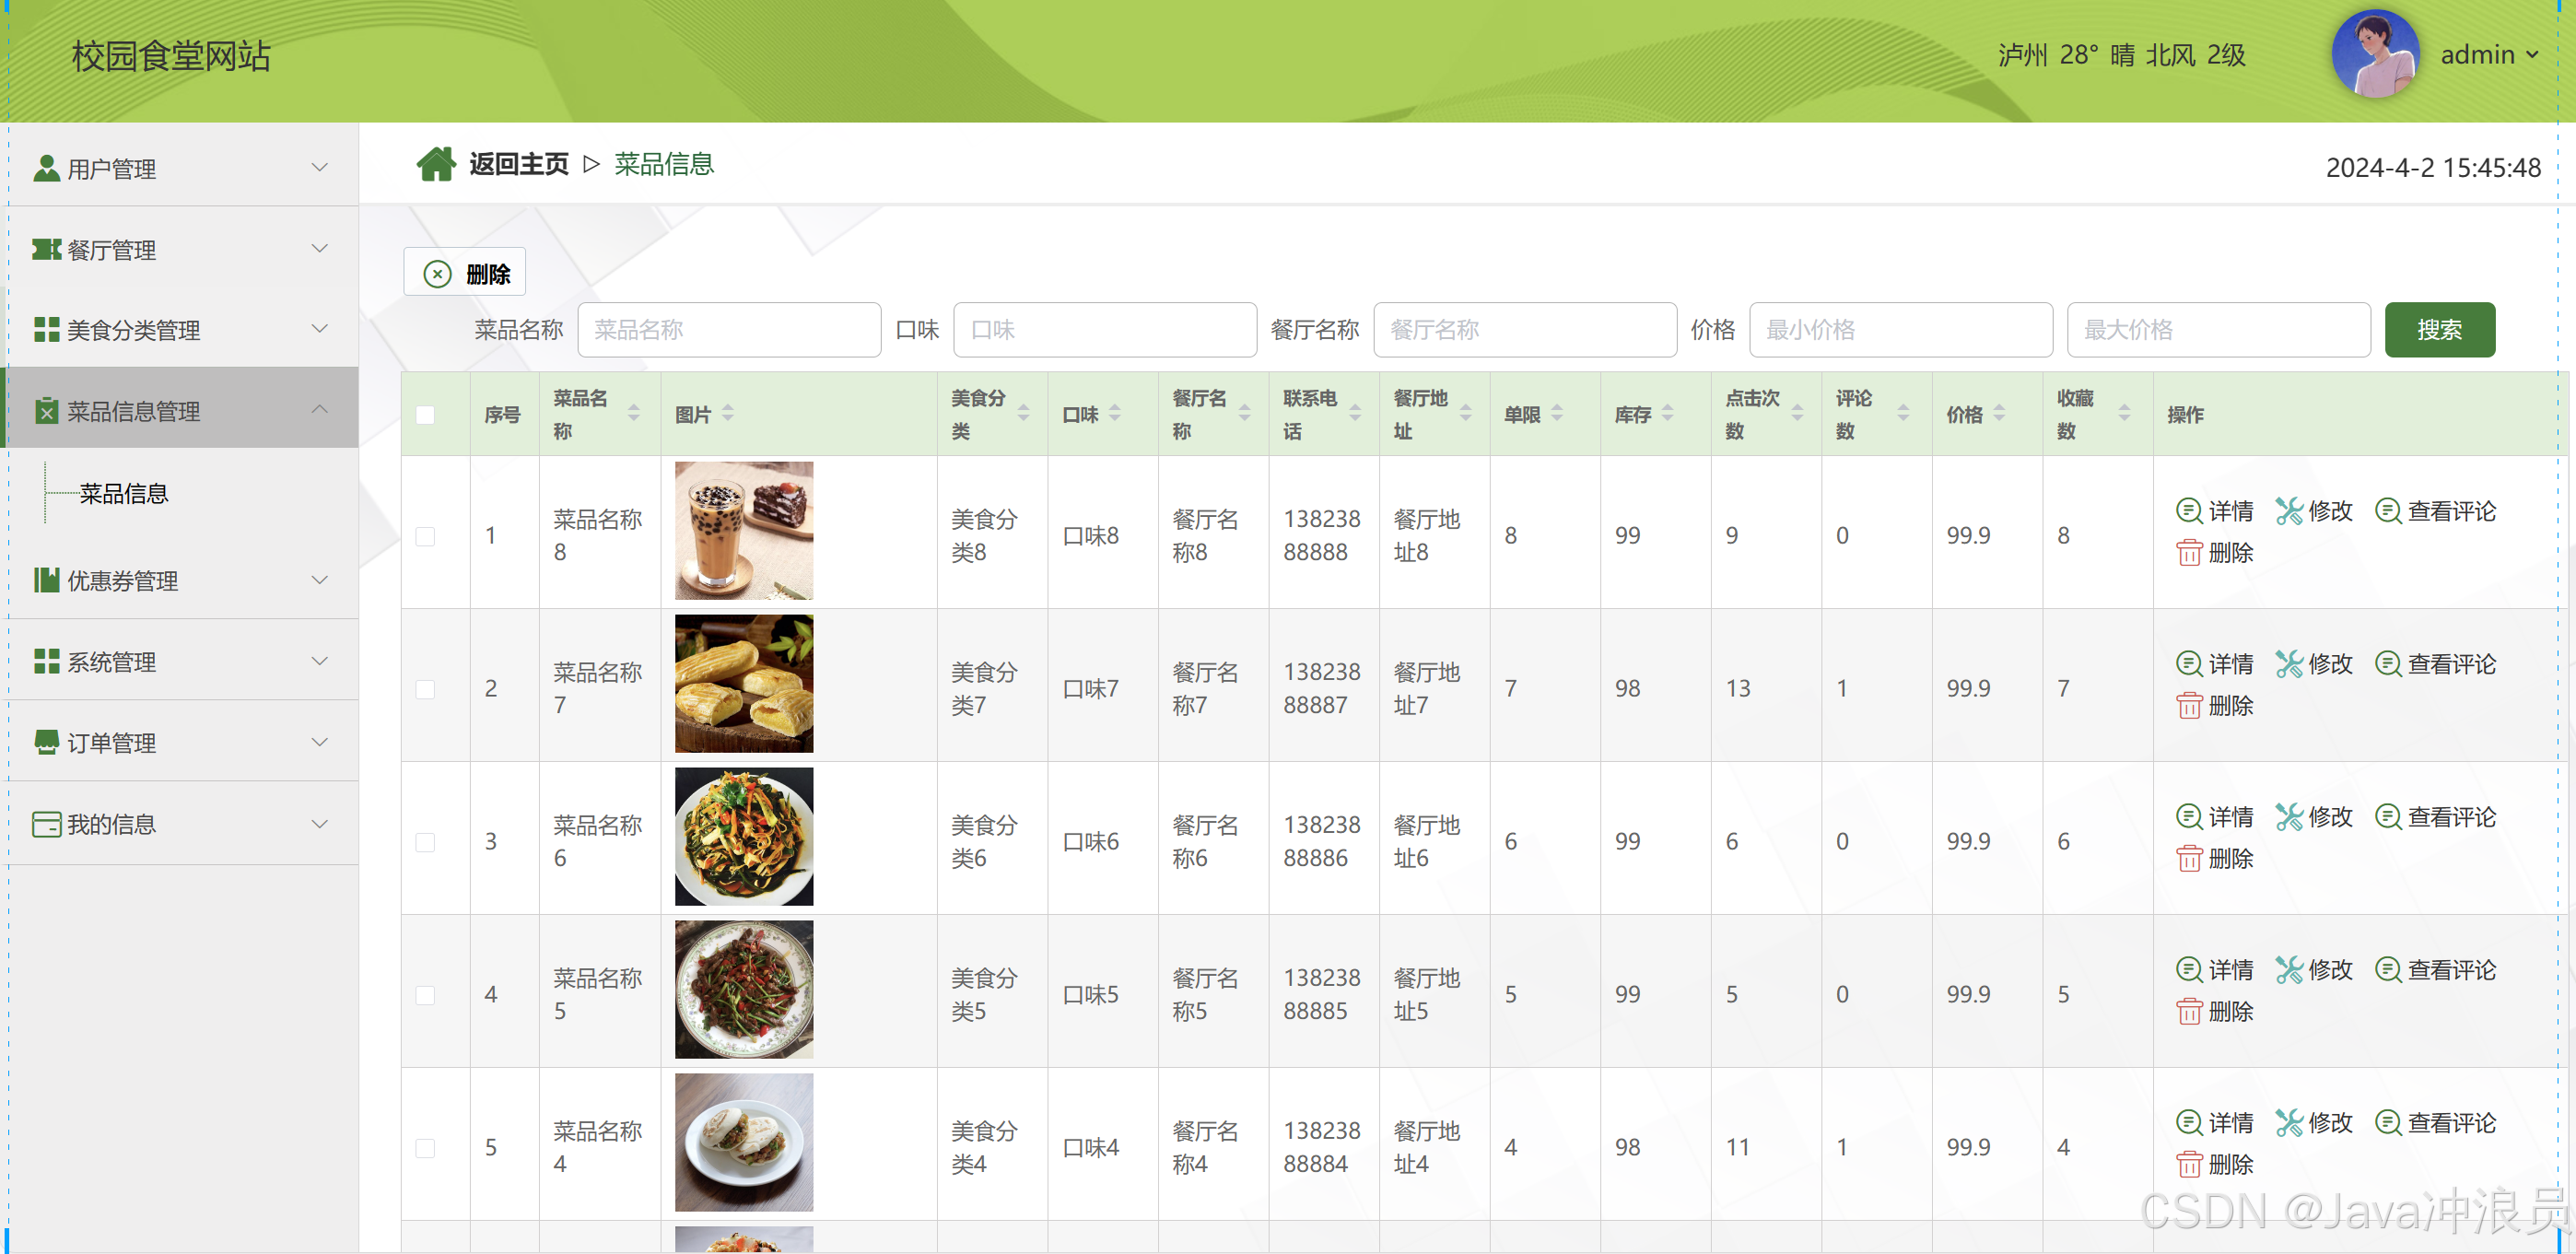Click the 菜品名称 search input field
The width and height of the screenshot is (2576, 1254).
(729, 329)
